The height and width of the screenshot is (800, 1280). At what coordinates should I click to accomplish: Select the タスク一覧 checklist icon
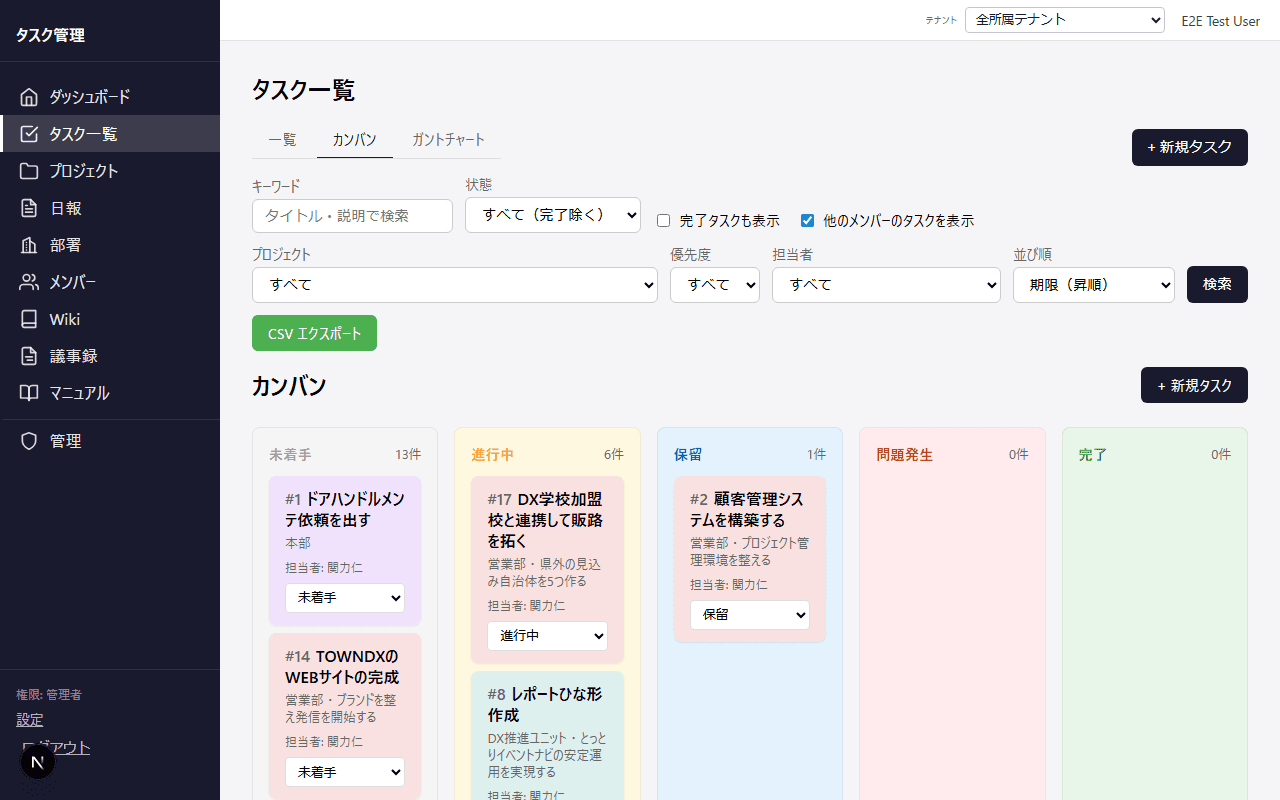(x=29, y=133)
